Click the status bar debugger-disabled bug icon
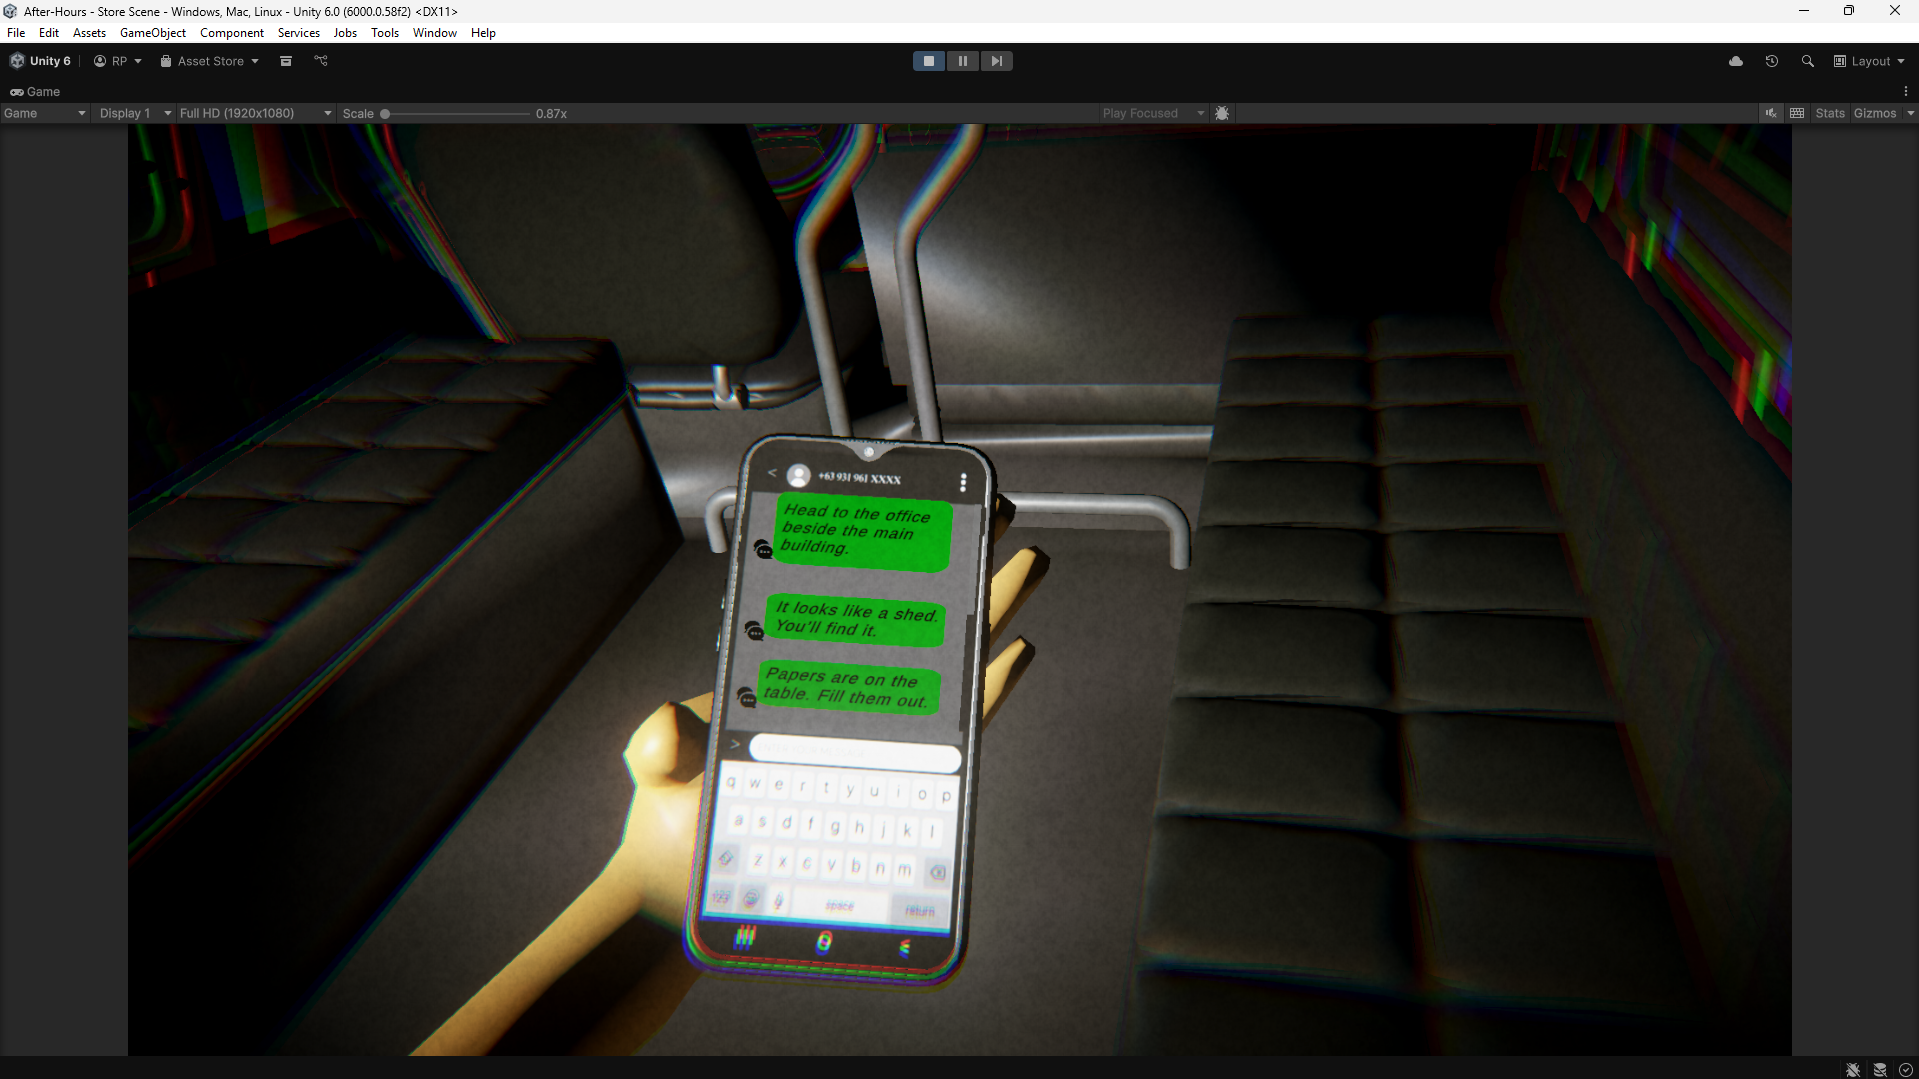This screenshot has width=1919, height=1079. (x=1853, y=1069)
